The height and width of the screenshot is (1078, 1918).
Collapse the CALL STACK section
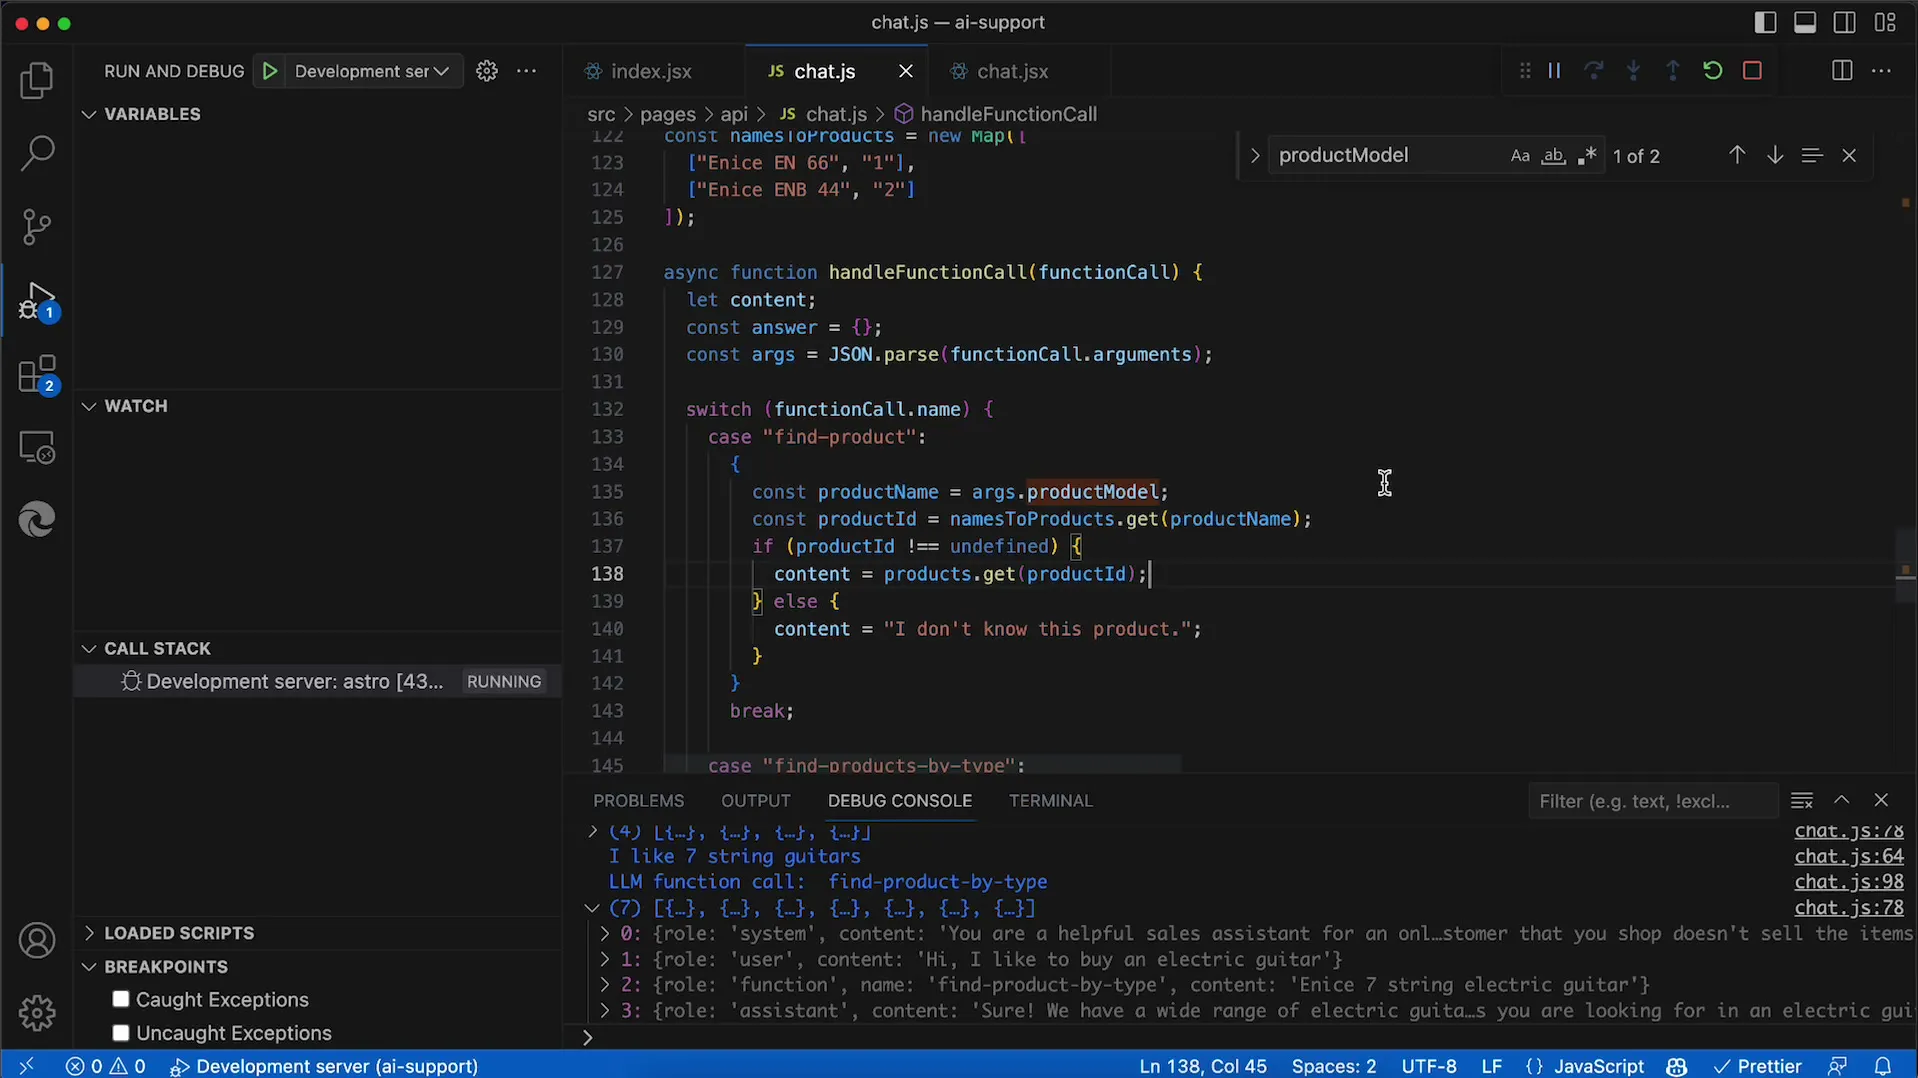click(89, 648)
